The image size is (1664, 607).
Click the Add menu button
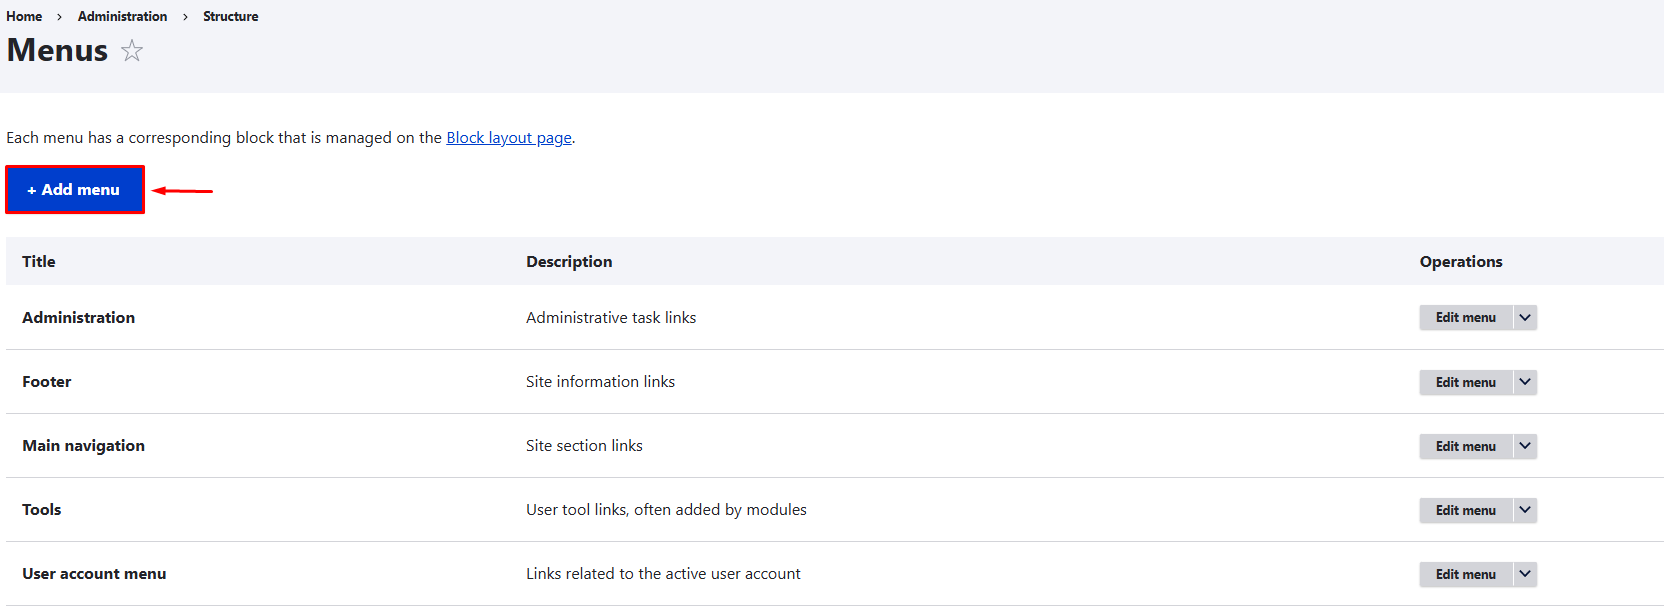pyautogui.click(x=75, y=189)
